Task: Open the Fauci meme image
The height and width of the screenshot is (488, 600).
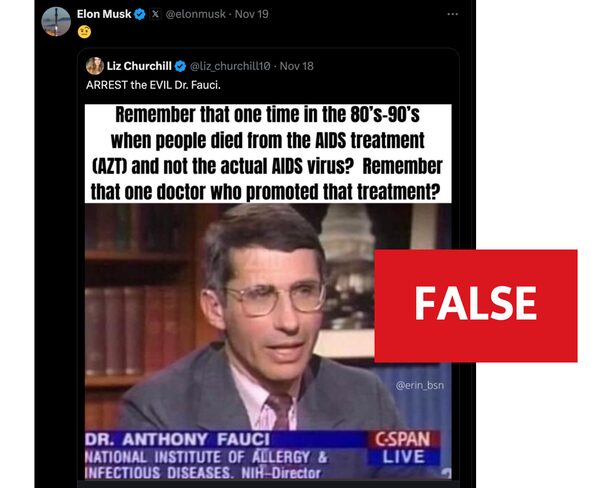Action: point(268,292)
